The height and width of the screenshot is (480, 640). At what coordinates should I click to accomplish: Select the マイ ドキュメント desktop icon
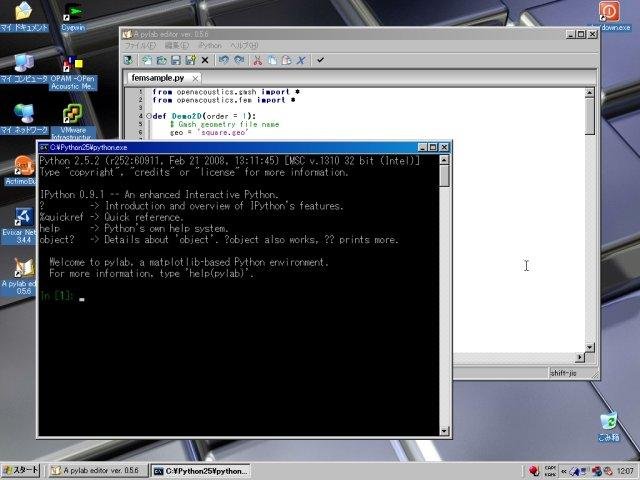[x=24, y=17]
